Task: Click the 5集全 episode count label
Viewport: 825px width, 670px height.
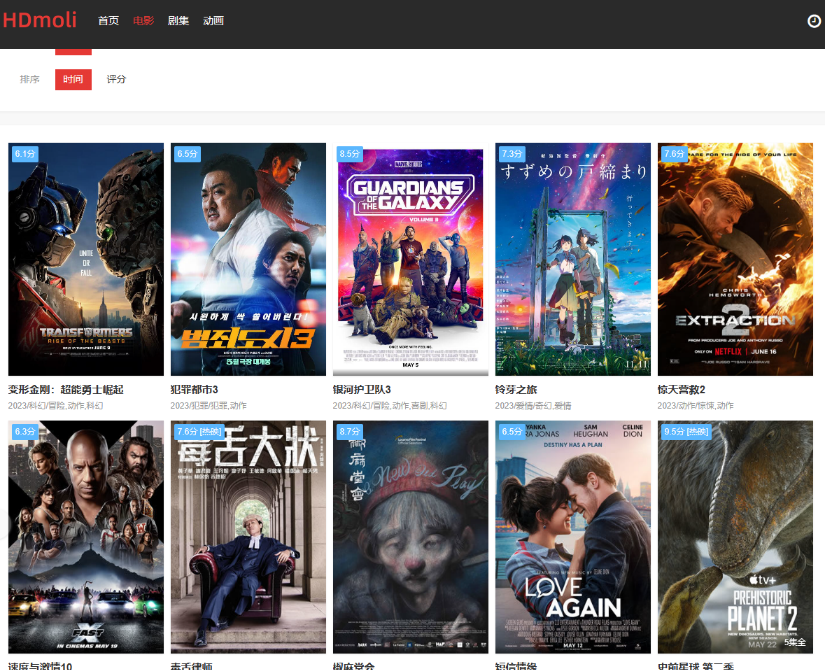Action: pyautogui.click(x=795, y=642)
